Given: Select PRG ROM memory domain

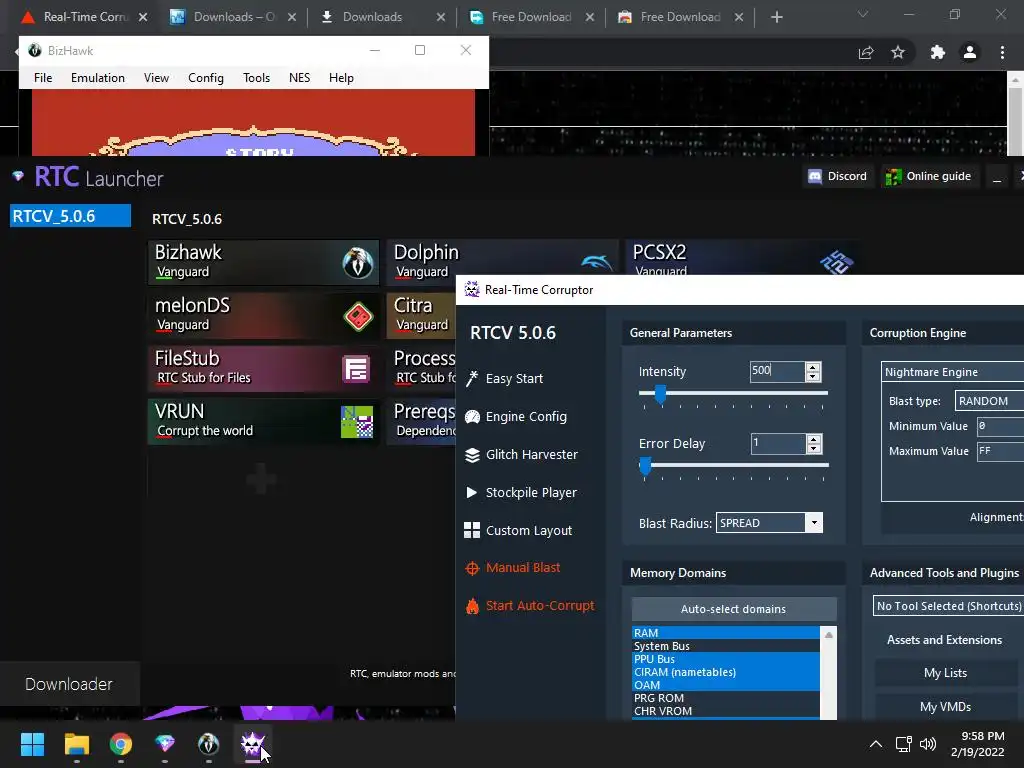Looking at the screenshot, I should tap(726, 698).
